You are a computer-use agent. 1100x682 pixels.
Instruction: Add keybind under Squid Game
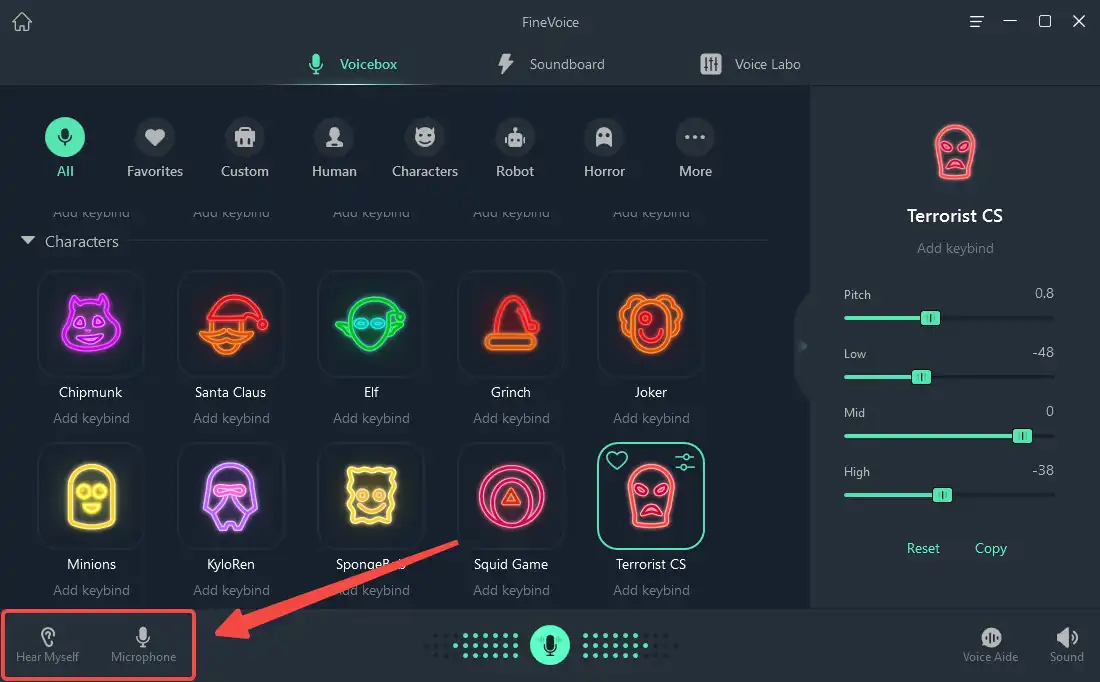[x=511, y=590]
